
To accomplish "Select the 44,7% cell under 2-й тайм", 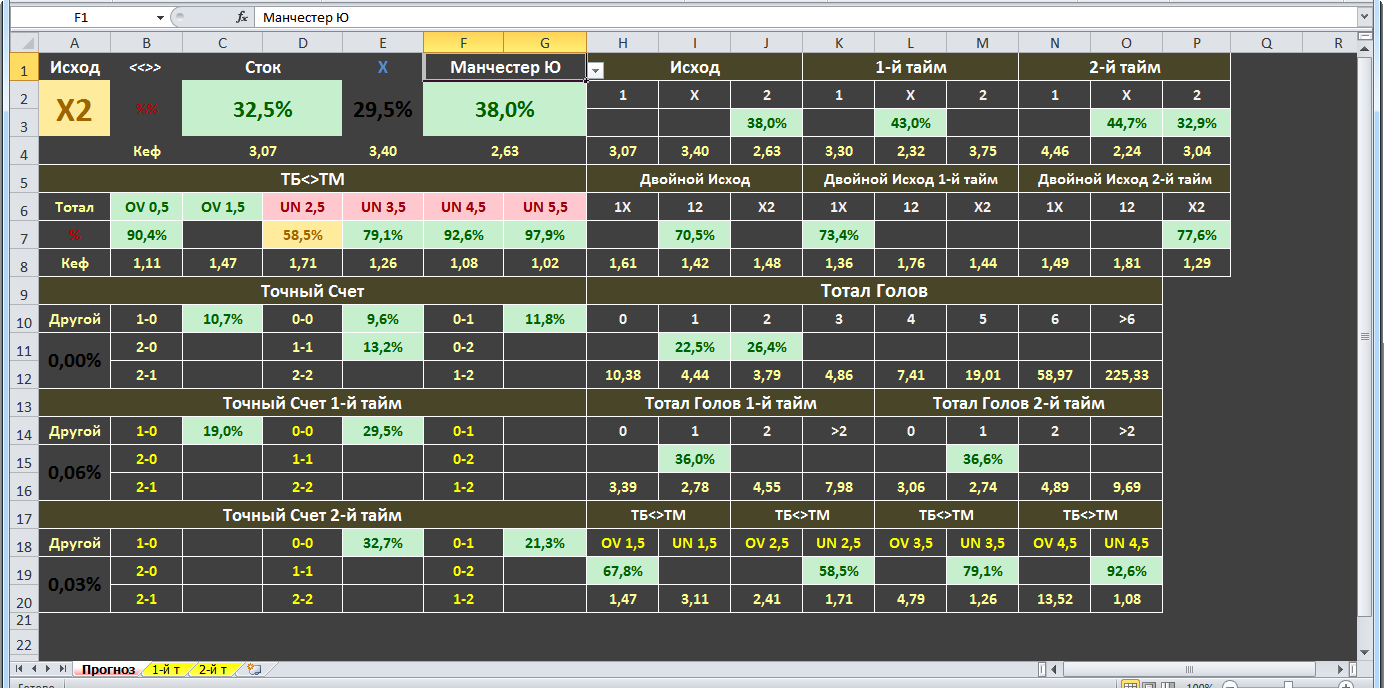I will pyautogui.click(x=1126, y=123).
